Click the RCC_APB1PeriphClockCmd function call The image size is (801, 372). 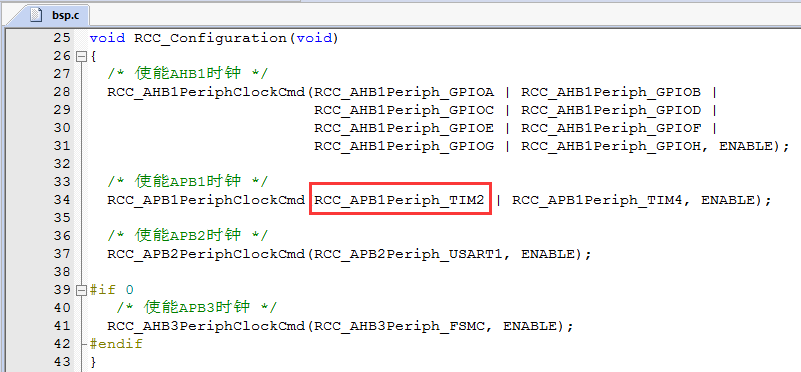pyautogui.click(x=206, y=200)
